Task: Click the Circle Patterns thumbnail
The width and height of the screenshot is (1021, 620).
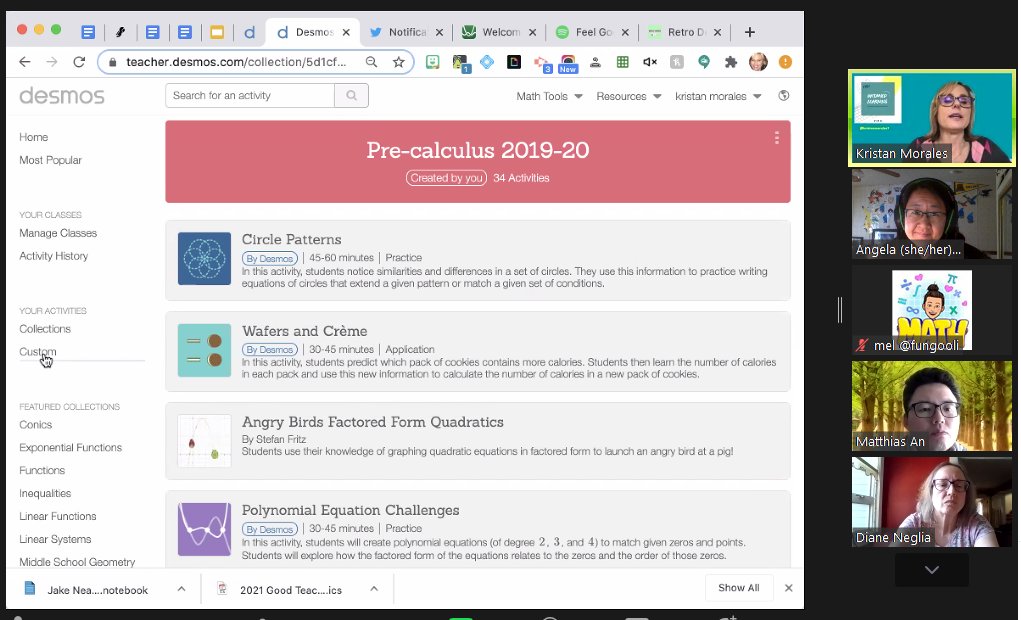Action: point(204,259)
